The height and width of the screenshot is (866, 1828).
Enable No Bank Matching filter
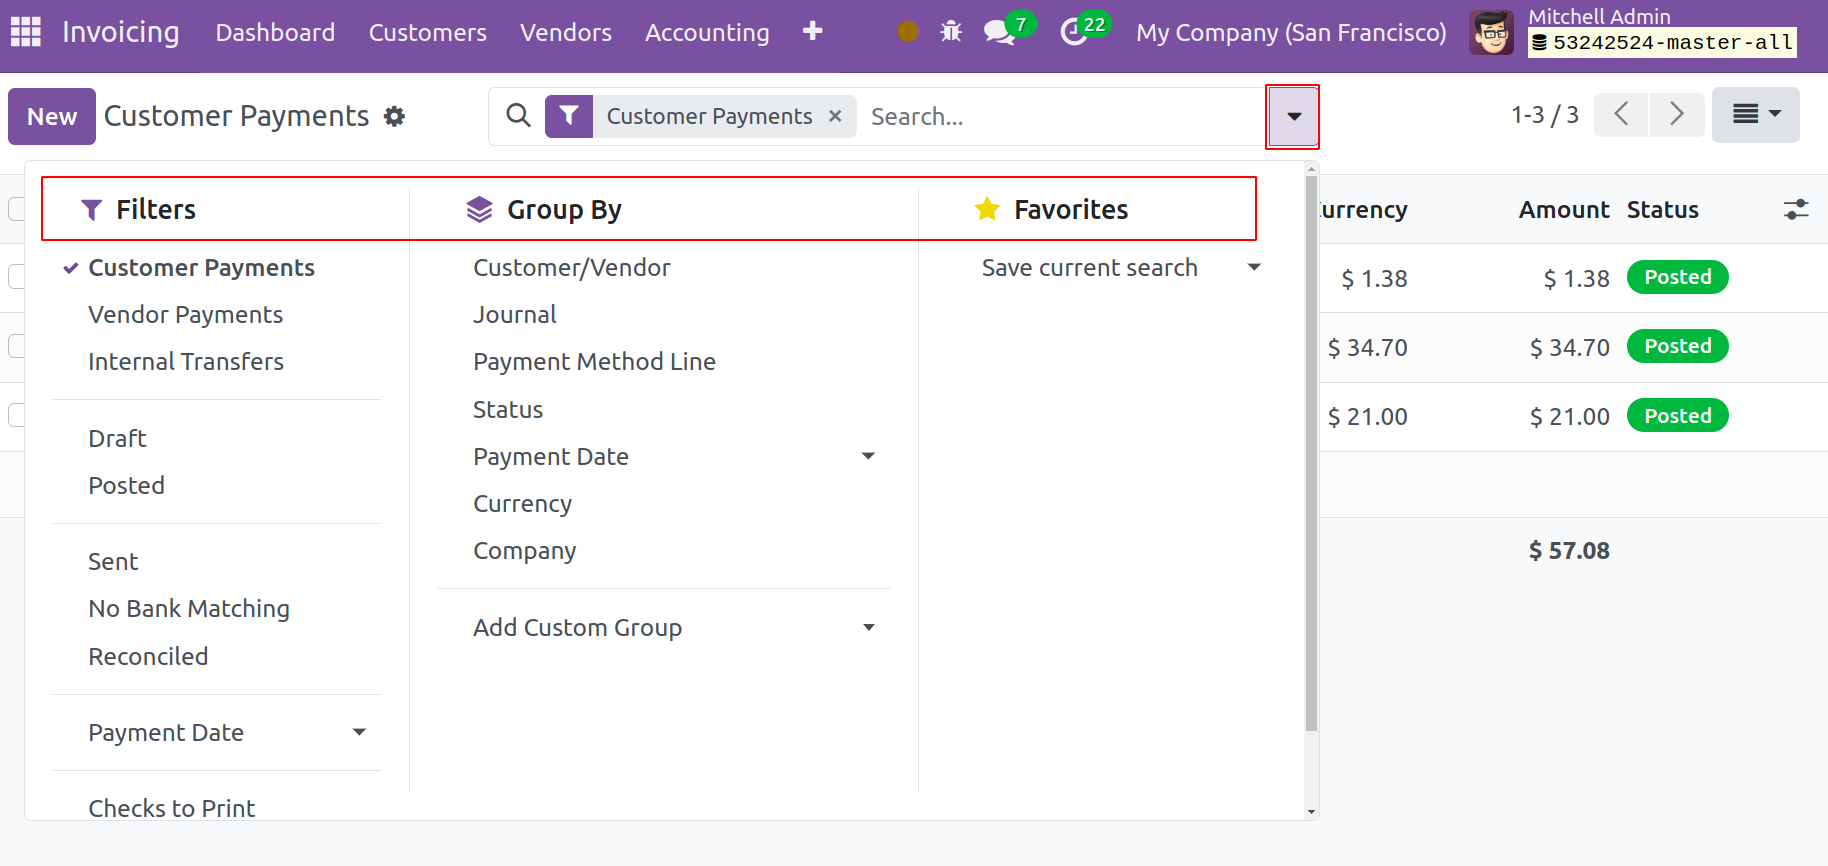[189, 609]
